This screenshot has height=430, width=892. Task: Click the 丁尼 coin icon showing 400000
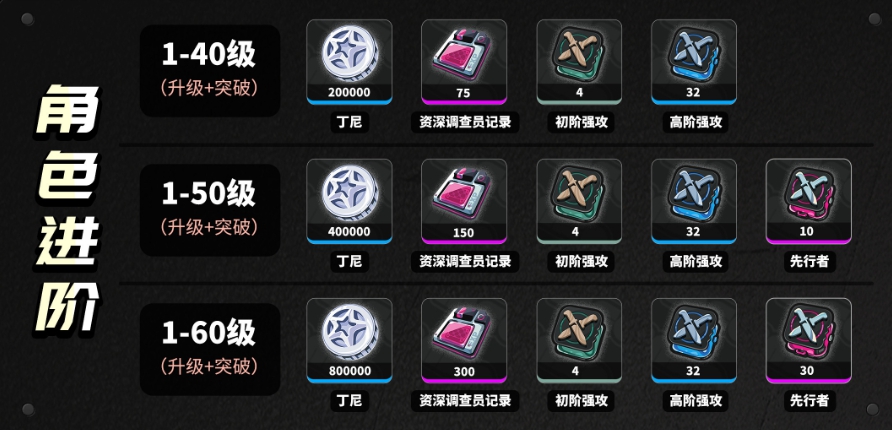[x=349, y=201]
